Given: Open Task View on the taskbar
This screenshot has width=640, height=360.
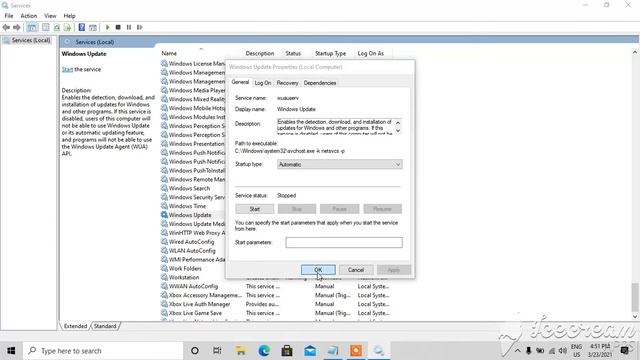Looking at the screenshot, I should [x=217, y=351].
